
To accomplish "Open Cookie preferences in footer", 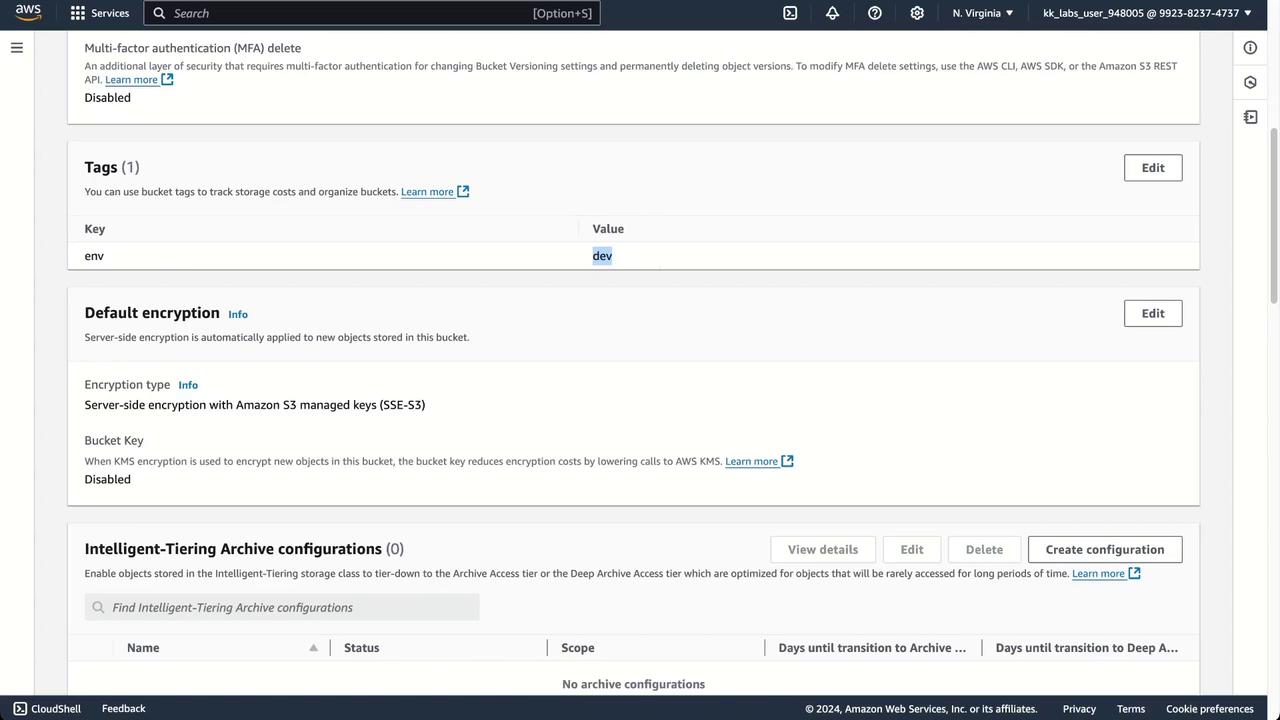I will coord(1210,709).
